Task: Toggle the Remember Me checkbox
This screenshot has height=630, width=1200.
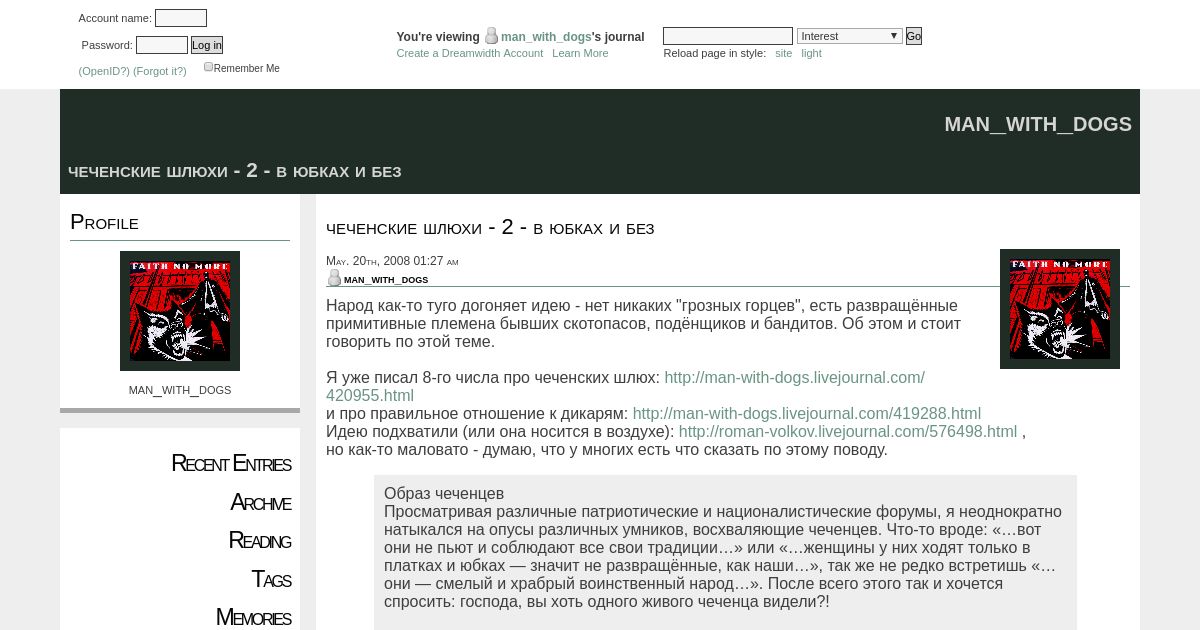Action: pyautogui.click(x=209, y=67)
